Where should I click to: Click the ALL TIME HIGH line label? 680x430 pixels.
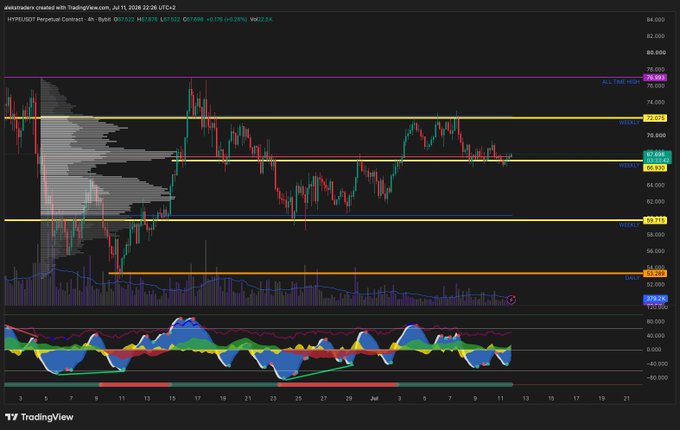620,82
